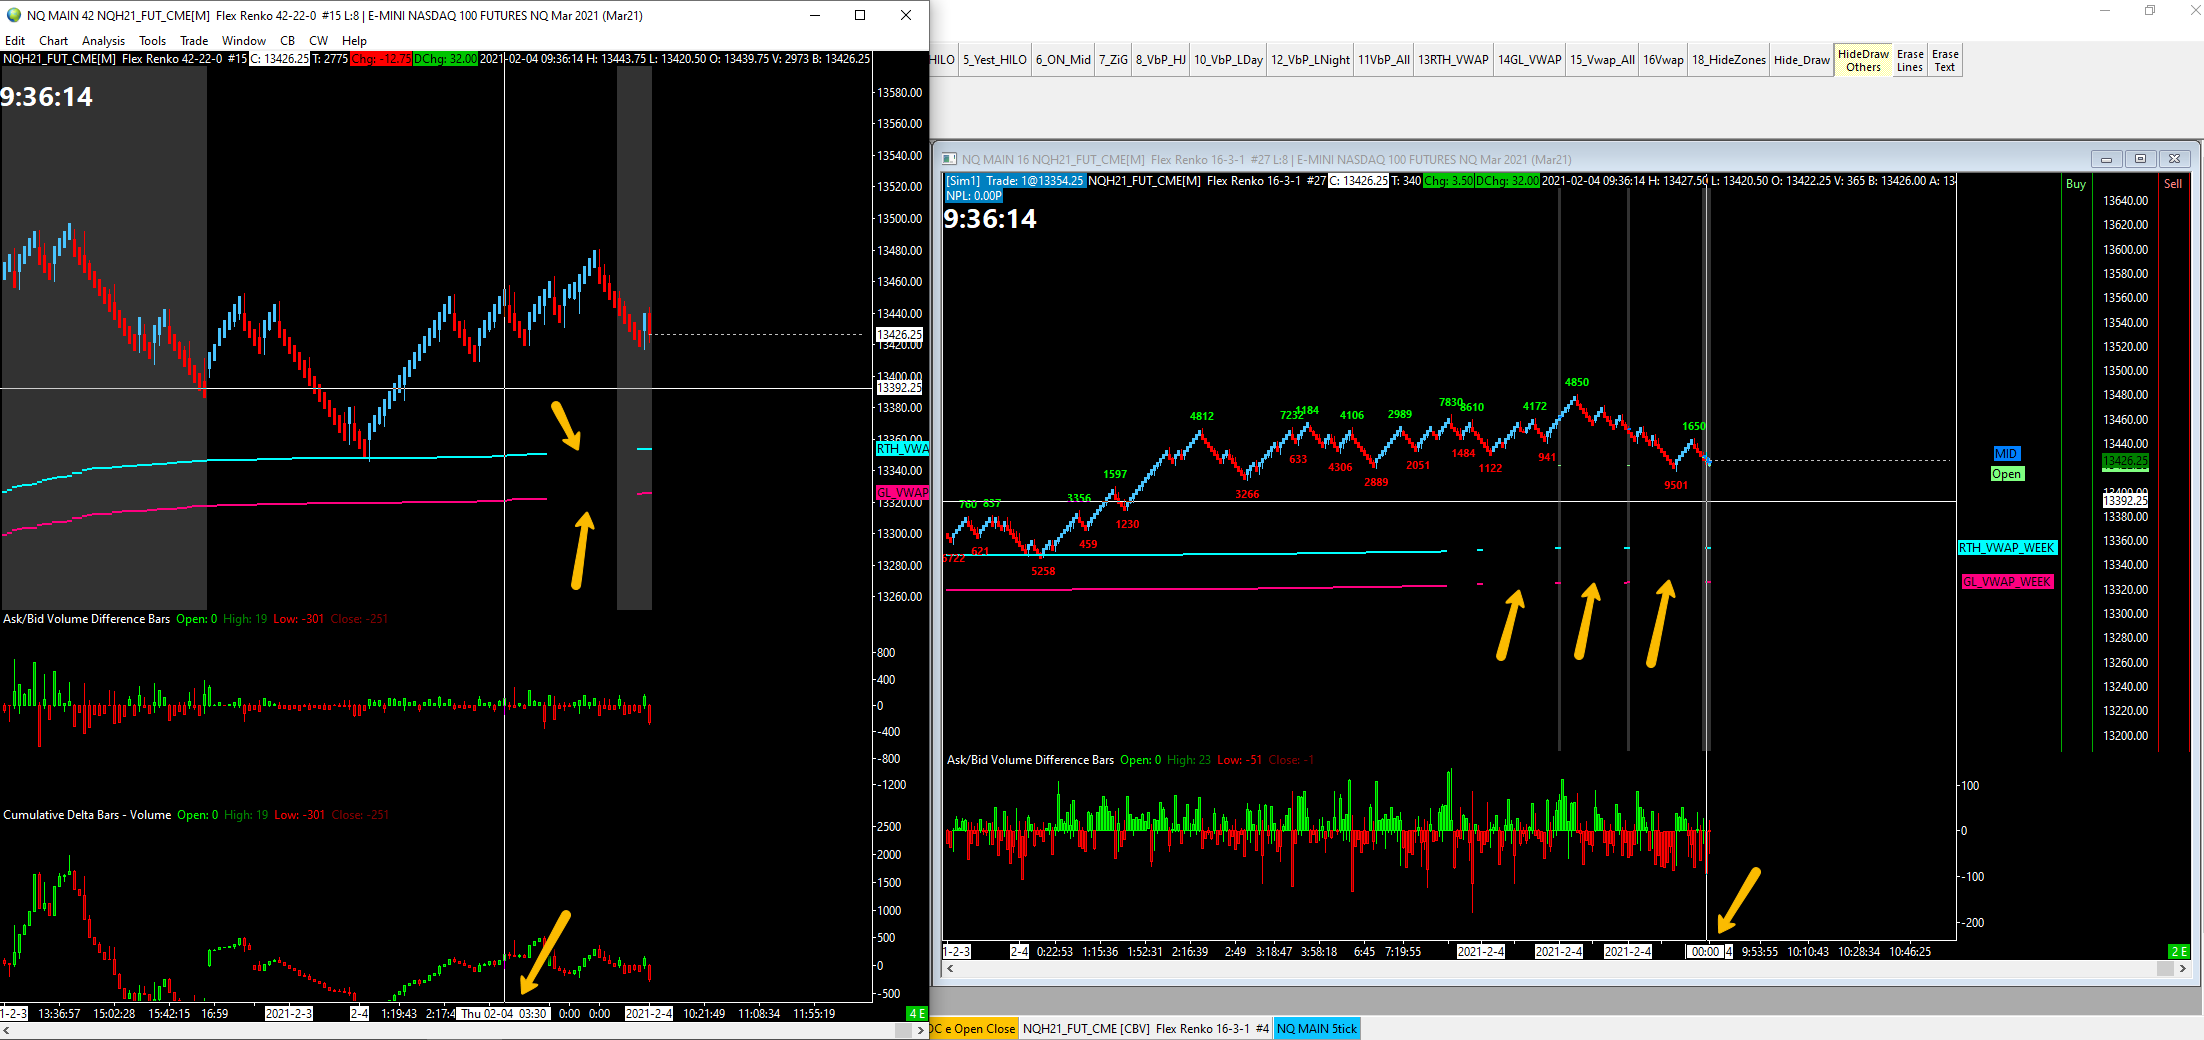Click the 13RTH_VWAP toolbar button

coord(1453,60)
